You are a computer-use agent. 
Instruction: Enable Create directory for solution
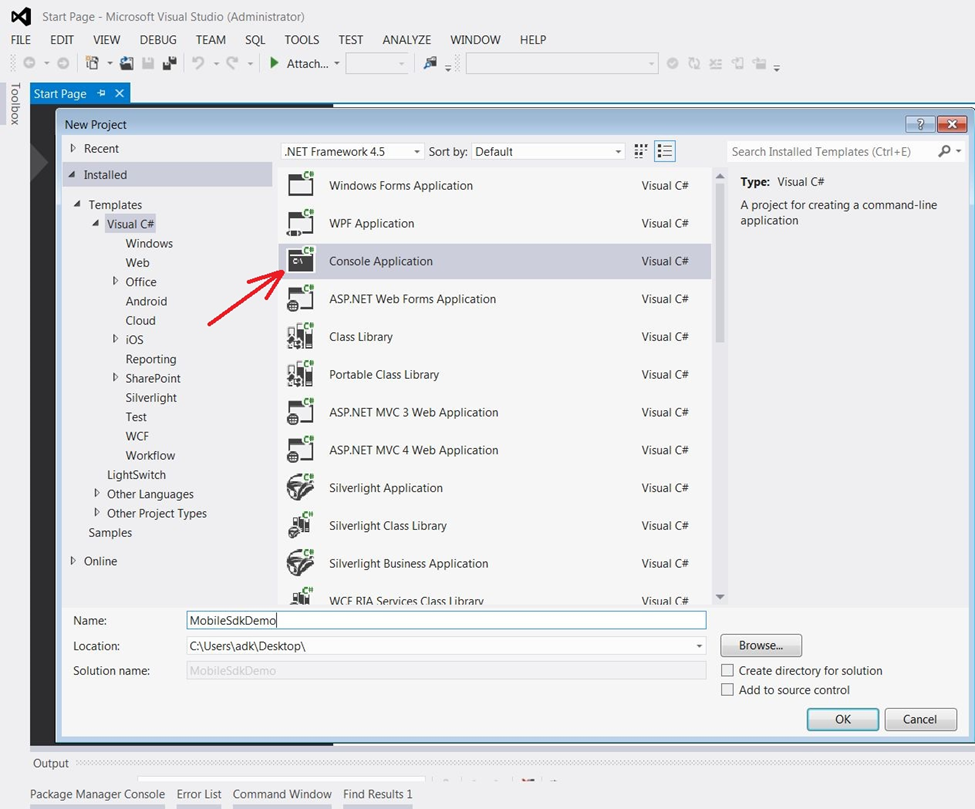(x=727, y=670)
